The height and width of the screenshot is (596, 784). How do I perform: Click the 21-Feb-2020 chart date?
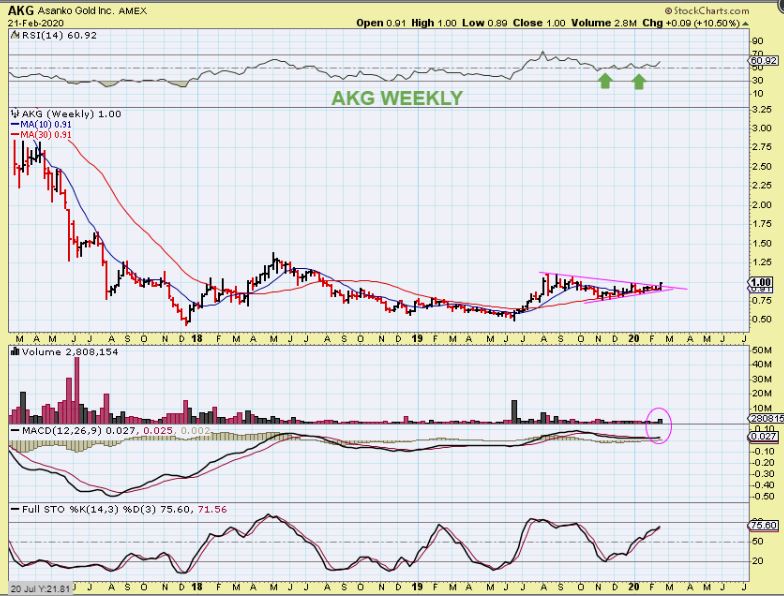pos(34,24)
